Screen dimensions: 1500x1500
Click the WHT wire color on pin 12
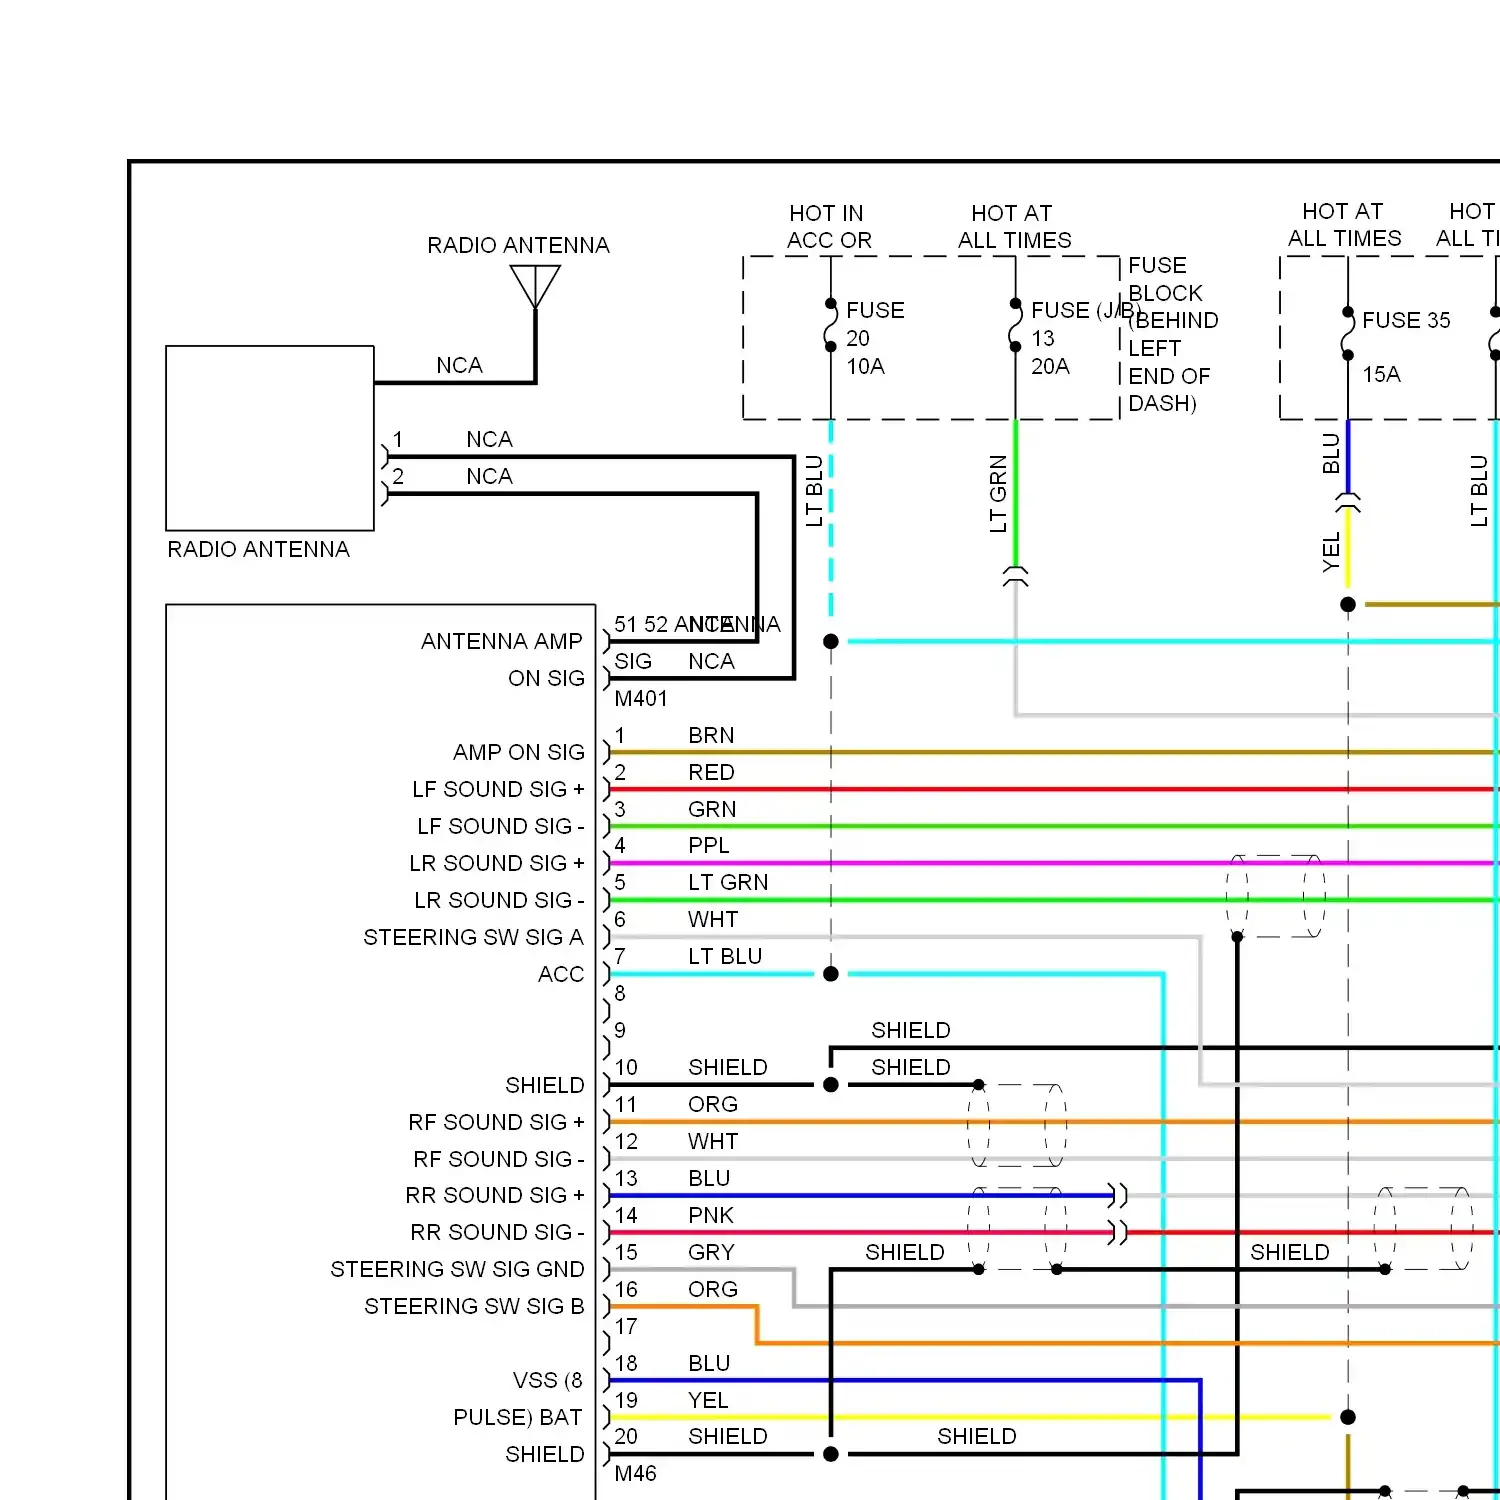tap(713, 1141)
